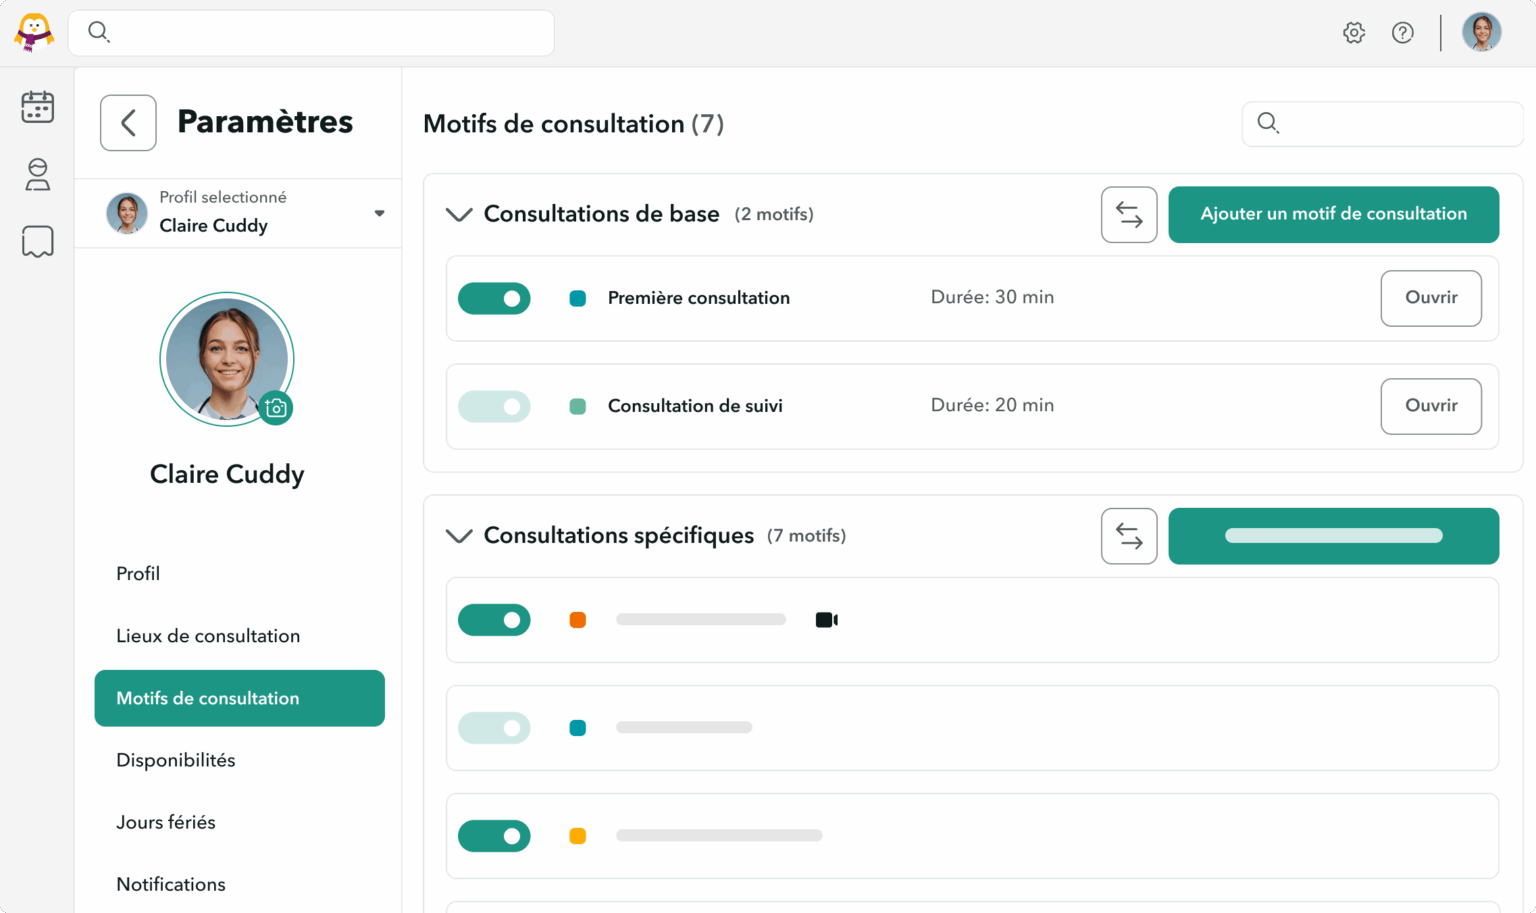Click the back arrow beside Paramètres

click(x=128, y=123)
